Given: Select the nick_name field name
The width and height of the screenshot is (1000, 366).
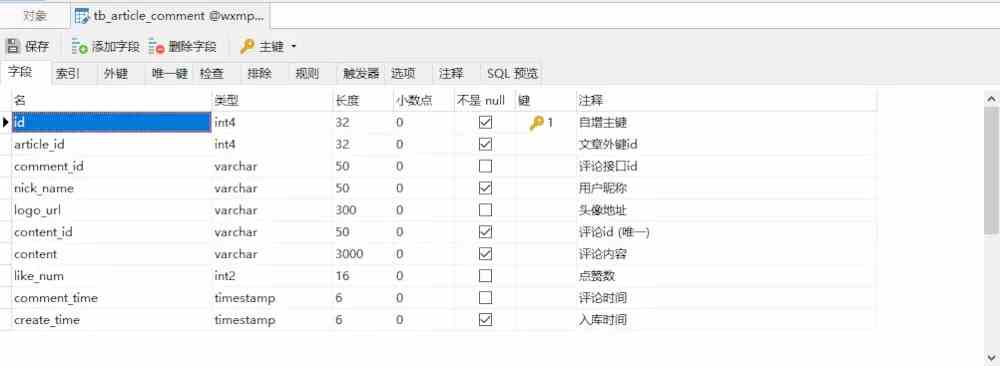Looking at the screenshot, I should [x=44, y=188].
